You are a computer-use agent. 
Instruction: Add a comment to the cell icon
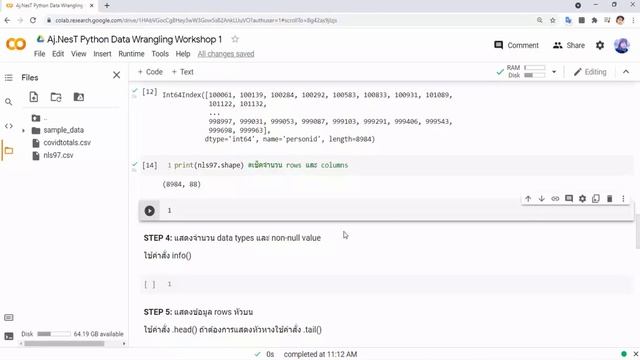tap(569, 199)
